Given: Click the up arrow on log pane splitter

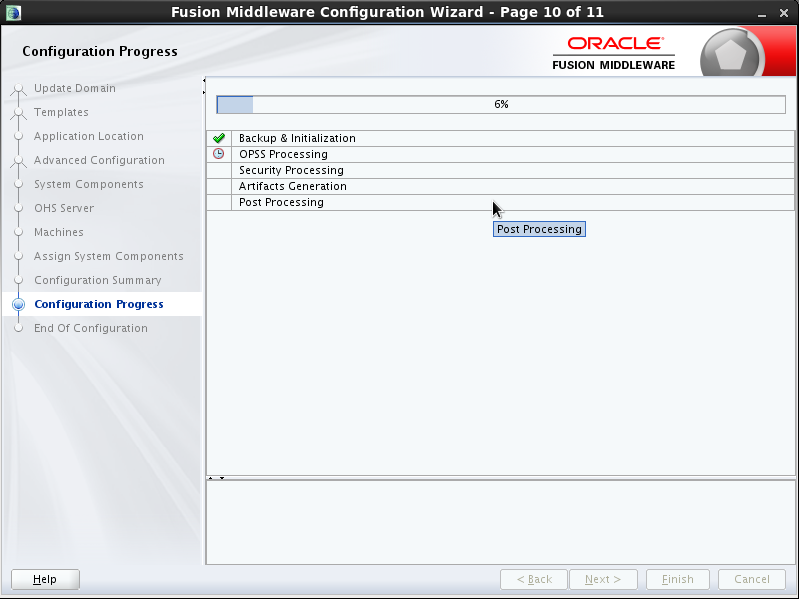Looking at the screenshot, I should coord(210,478).
